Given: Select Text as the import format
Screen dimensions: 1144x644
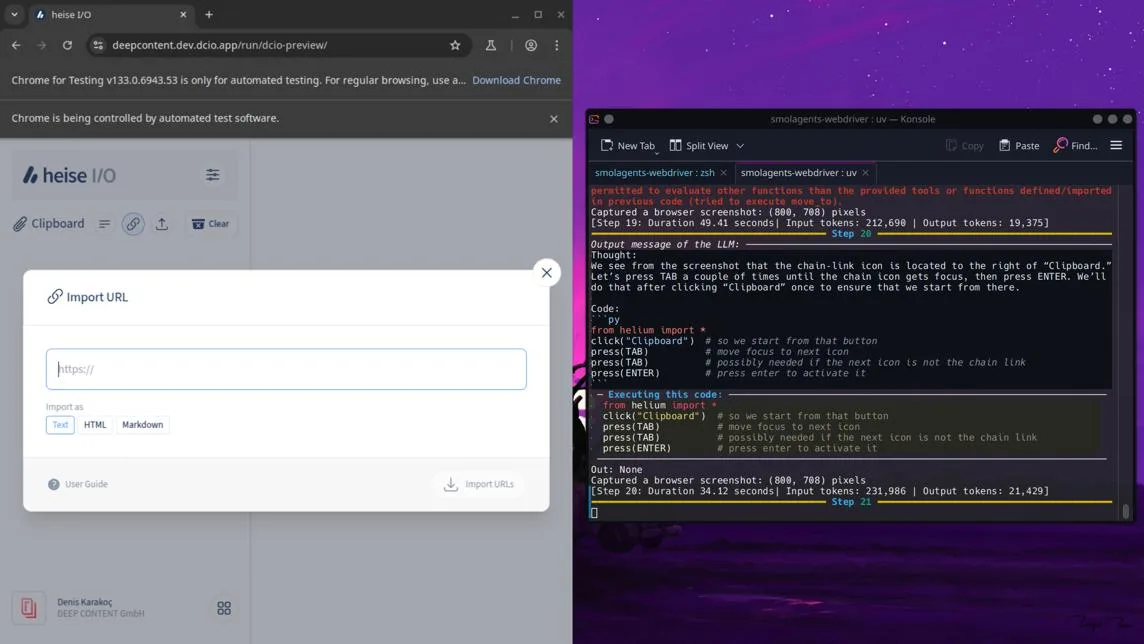Looking at the screenshot, I should coord(59,424).
